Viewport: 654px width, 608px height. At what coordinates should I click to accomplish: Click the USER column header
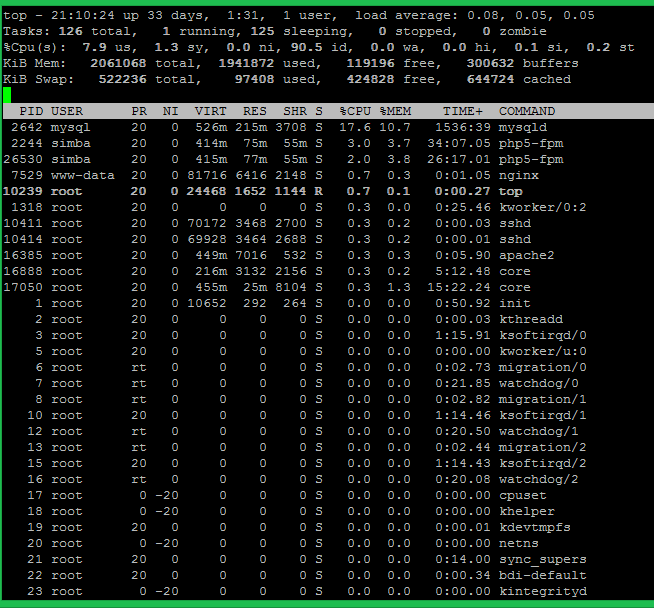tap(67, 111)
